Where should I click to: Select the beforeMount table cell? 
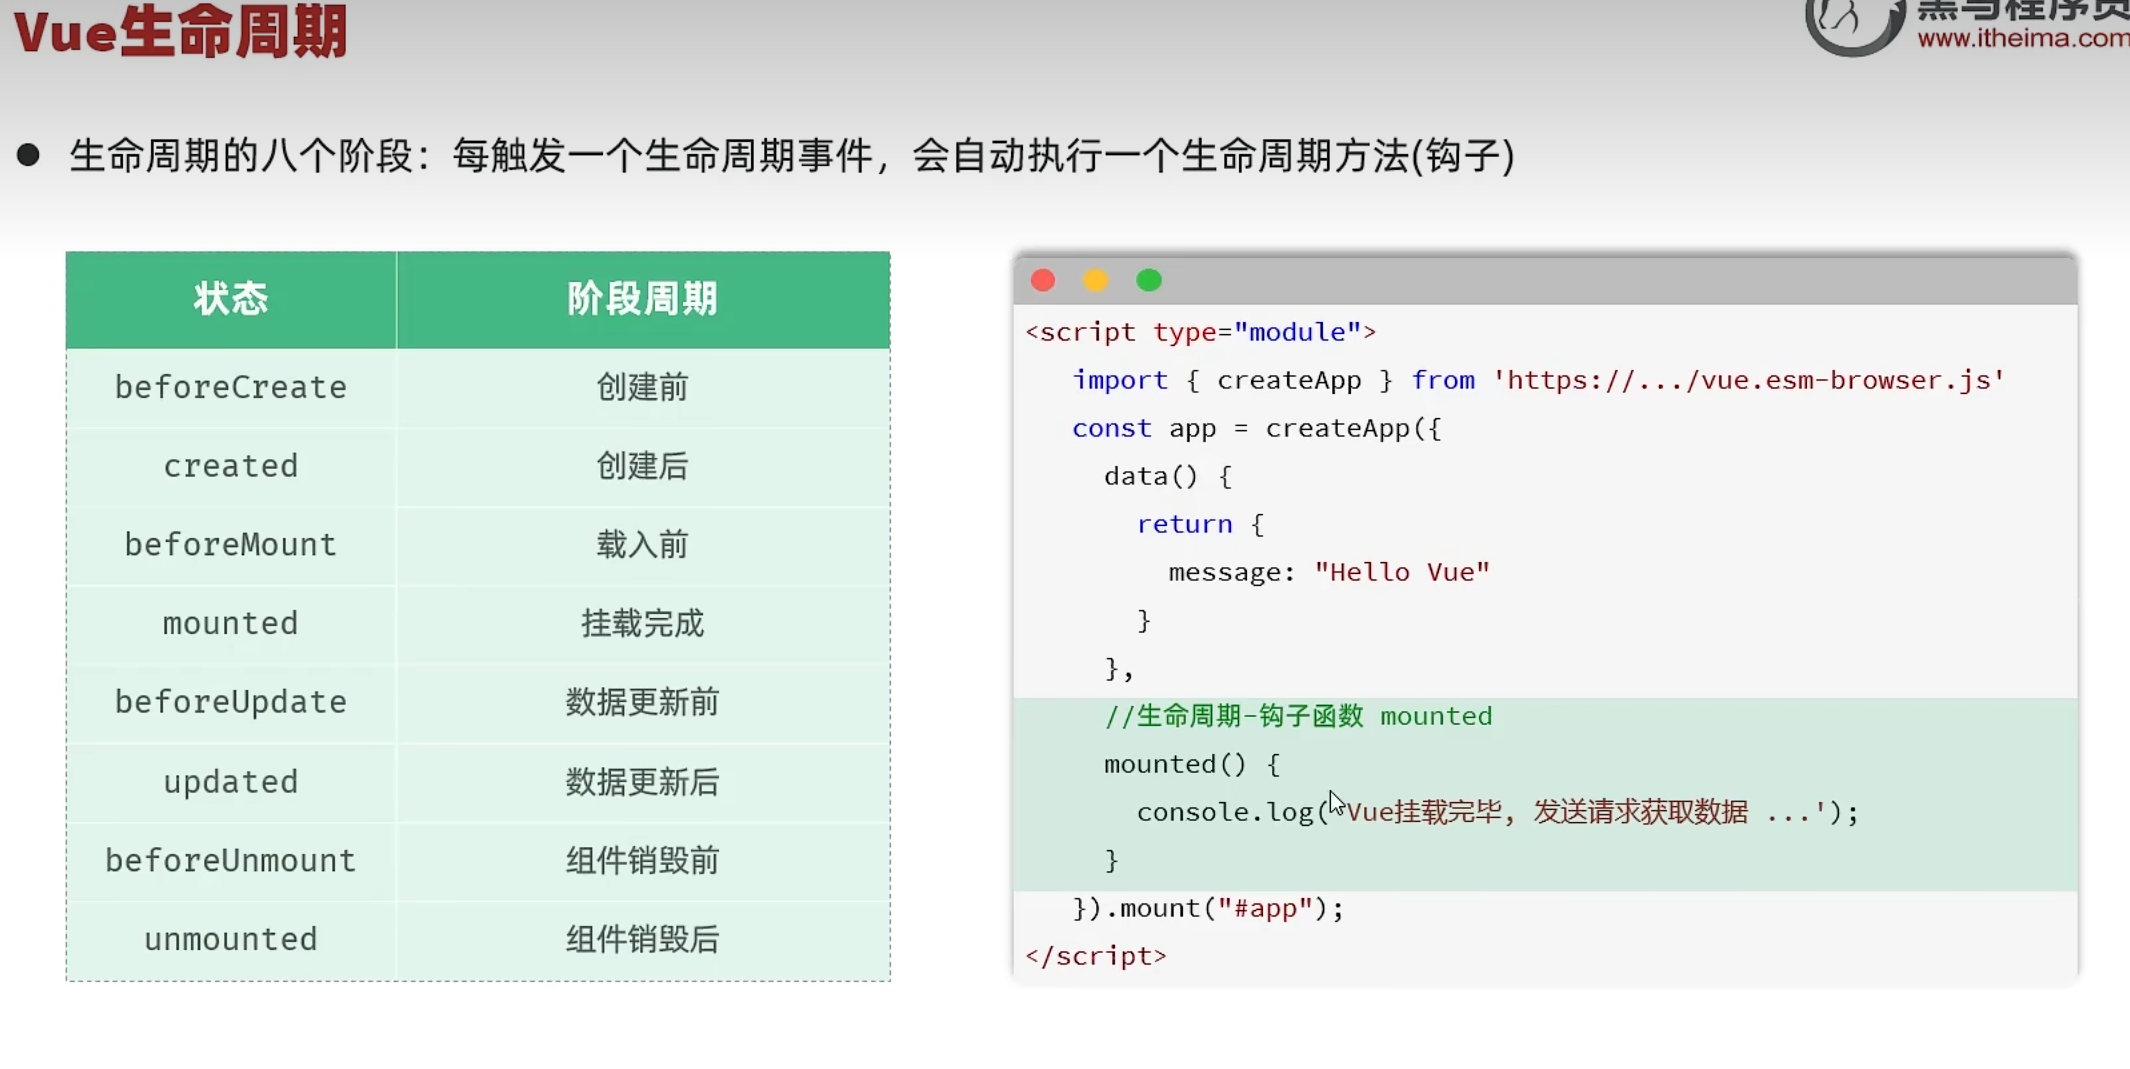(x=231, y=545)
